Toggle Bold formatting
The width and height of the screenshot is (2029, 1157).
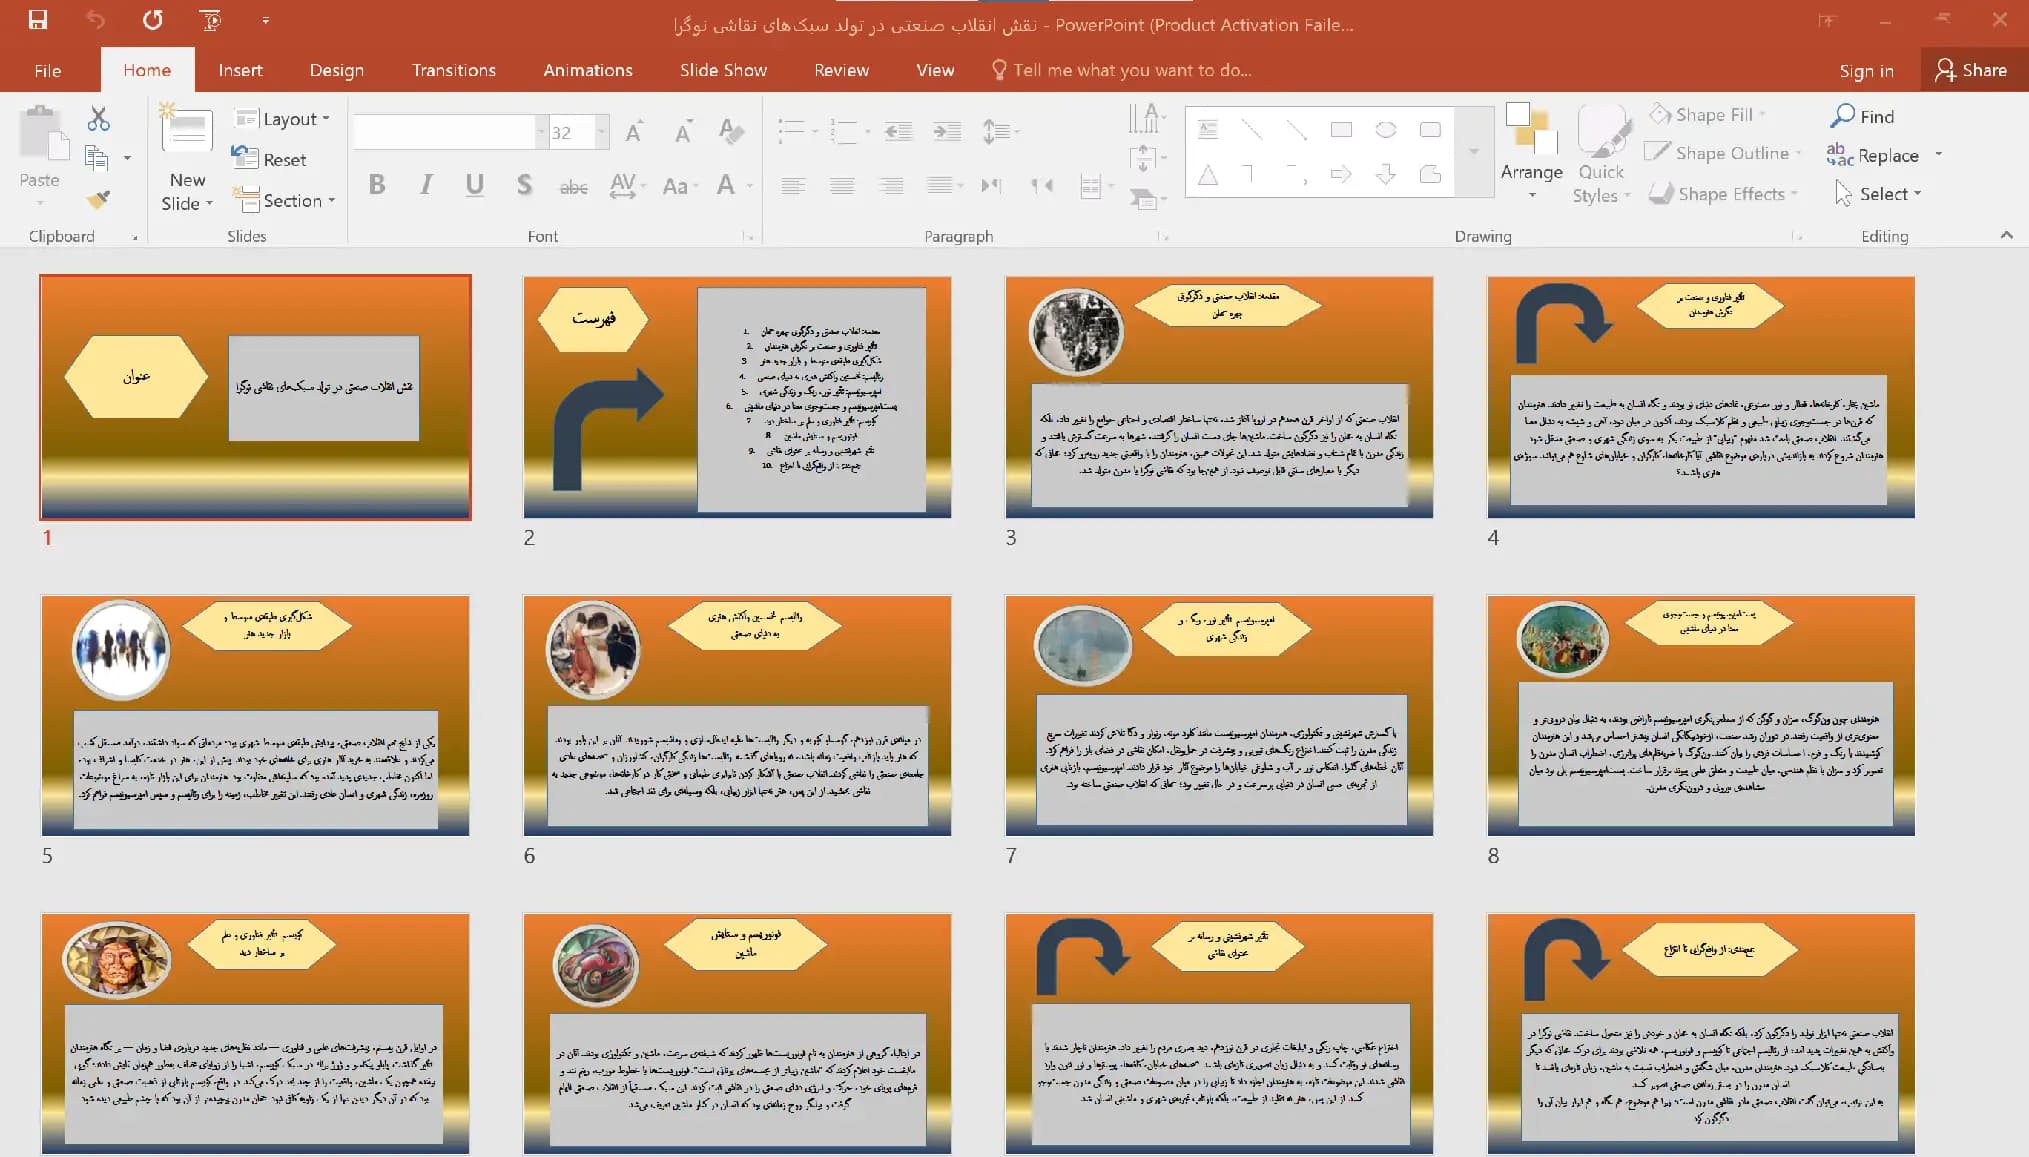pyautogui.click(x=377, y=185)
